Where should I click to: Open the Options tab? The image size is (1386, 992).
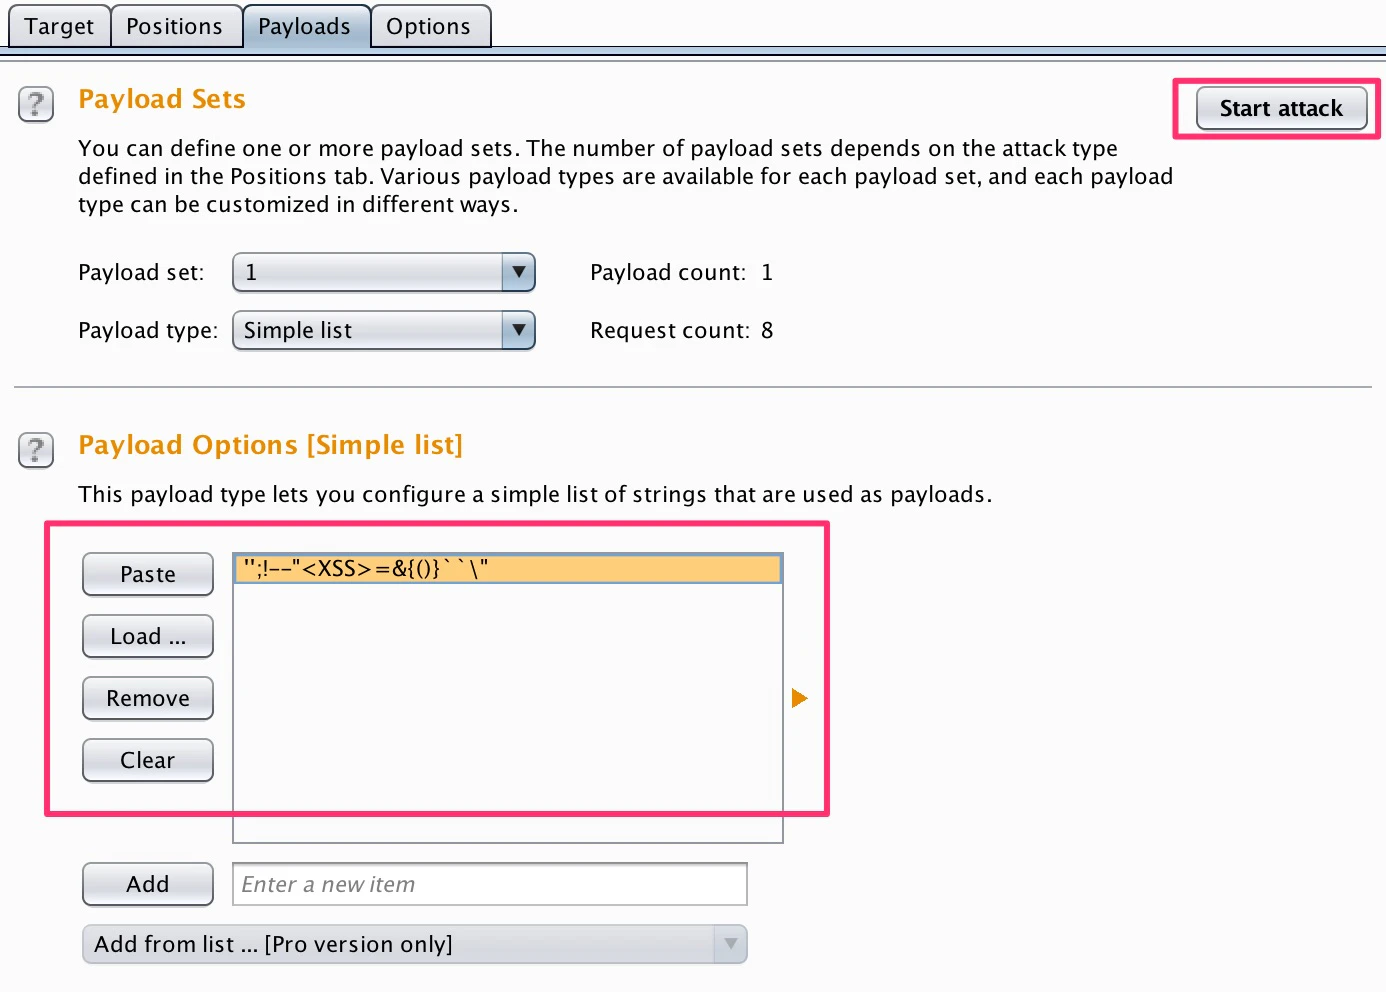coord(430,26)
